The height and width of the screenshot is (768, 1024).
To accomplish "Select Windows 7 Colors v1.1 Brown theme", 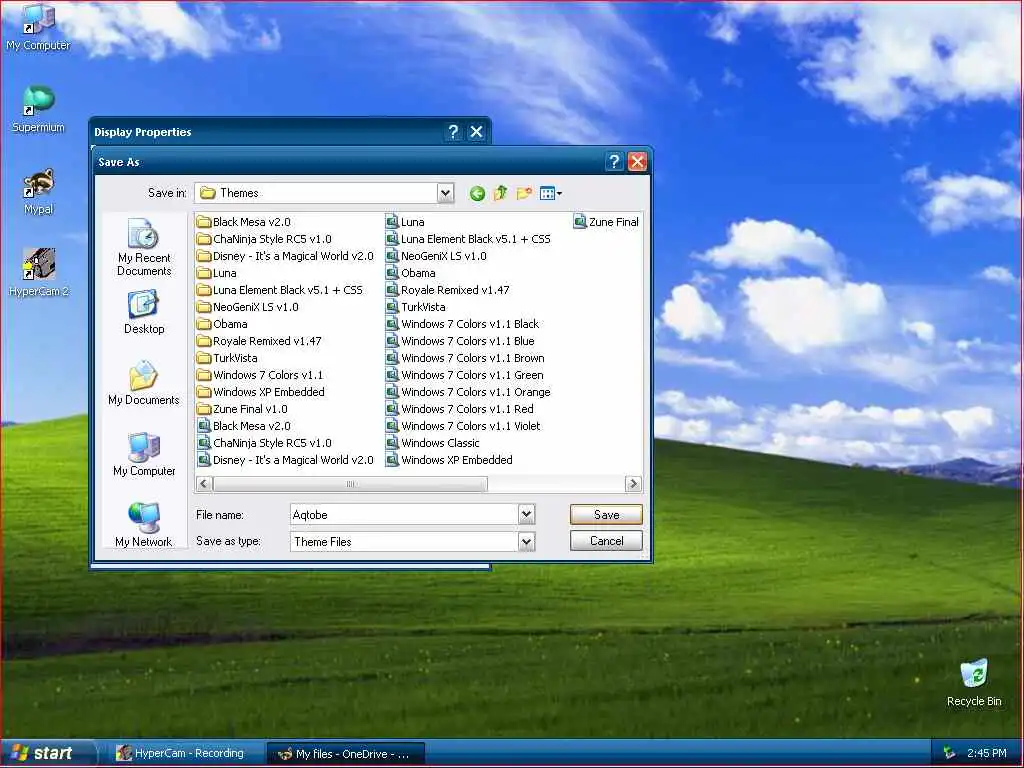I will tap(466, 358).
